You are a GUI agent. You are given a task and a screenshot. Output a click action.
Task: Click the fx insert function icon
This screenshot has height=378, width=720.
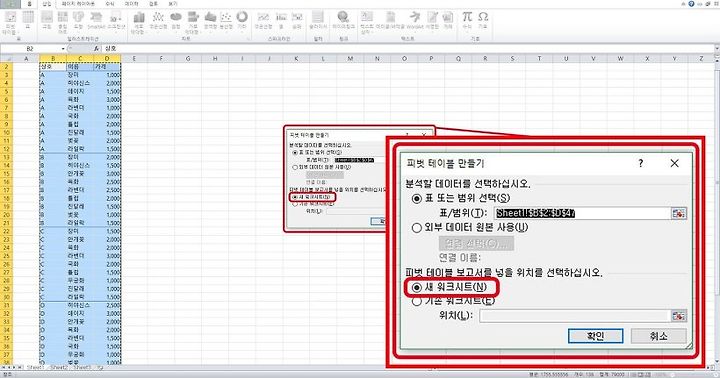(96, 48)
